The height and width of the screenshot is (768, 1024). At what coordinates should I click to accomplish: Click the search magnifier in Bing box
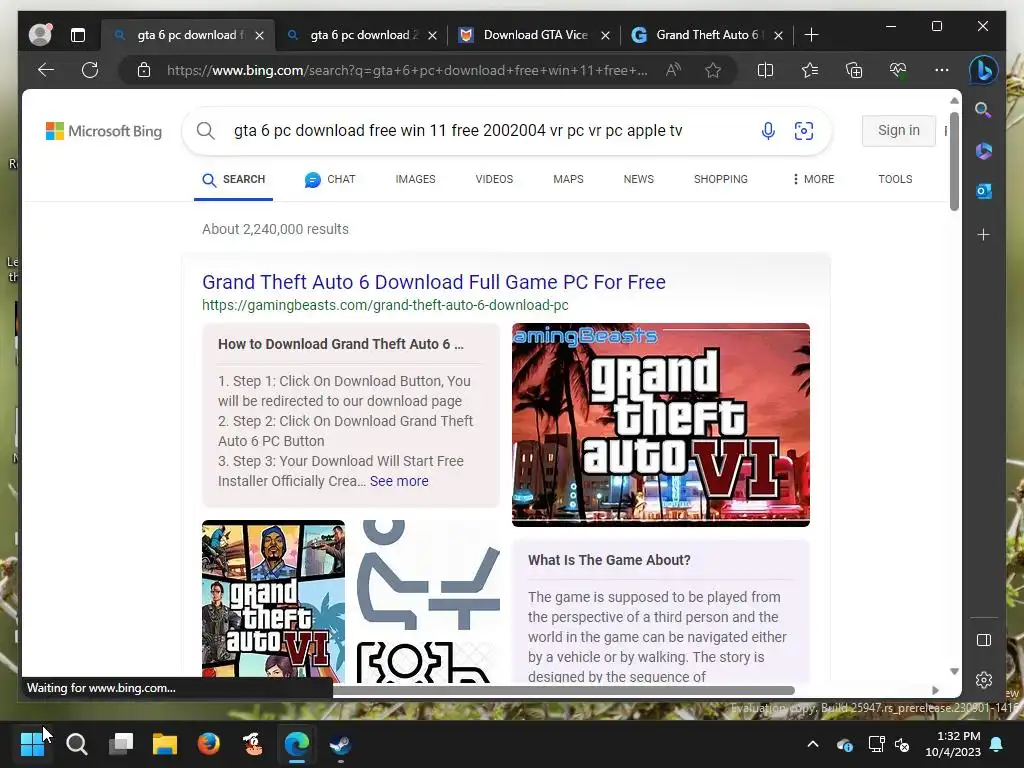point(206,131)
